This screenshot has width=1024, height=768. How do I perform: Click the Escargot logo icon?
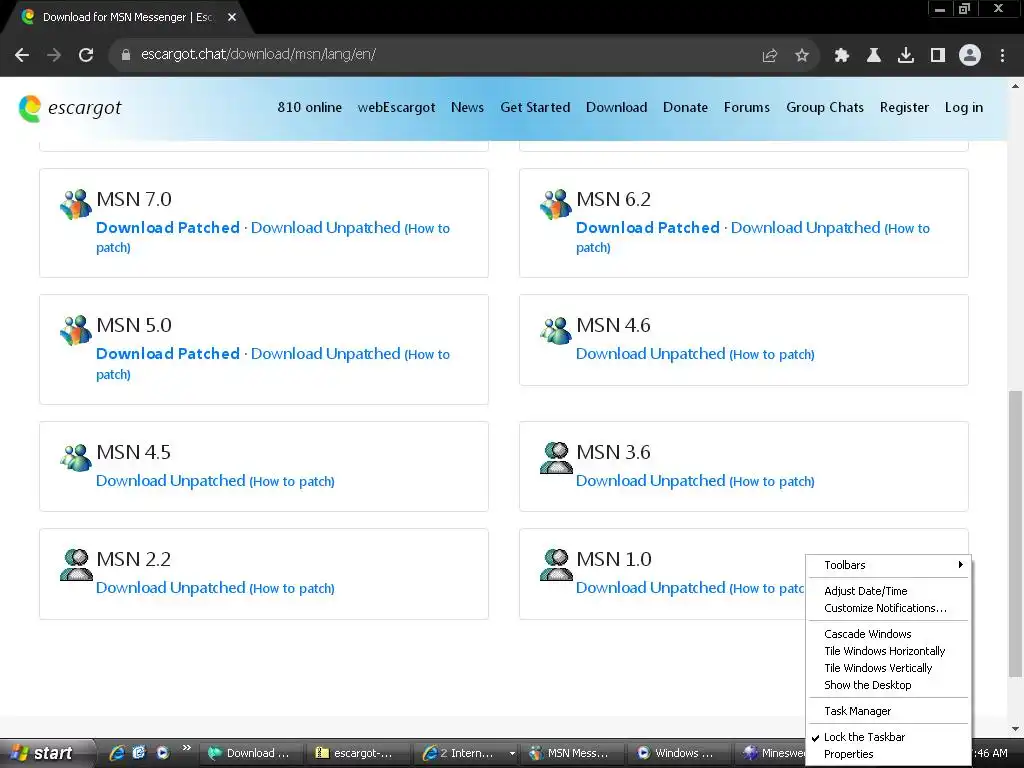coord(30,108)
